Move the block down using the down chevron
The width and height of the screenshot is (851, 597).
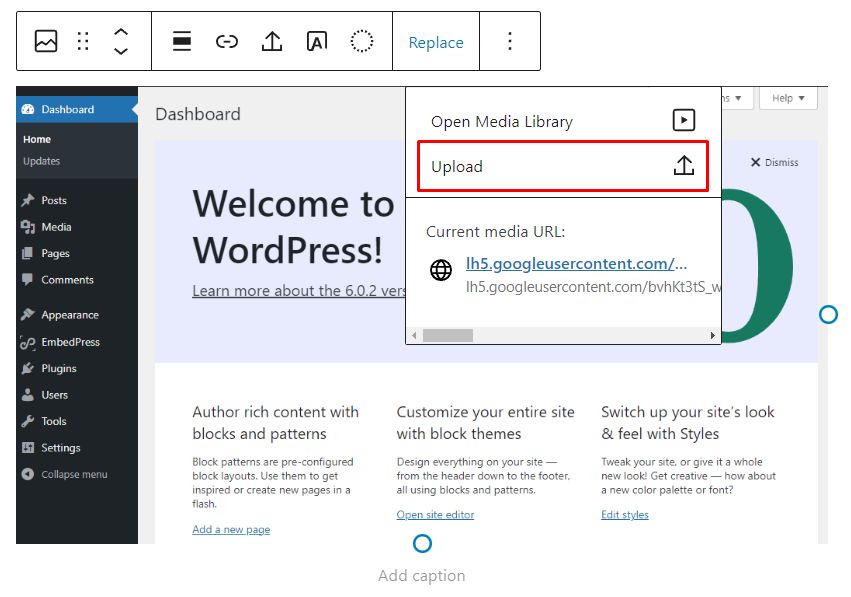[x=122, y=49]
